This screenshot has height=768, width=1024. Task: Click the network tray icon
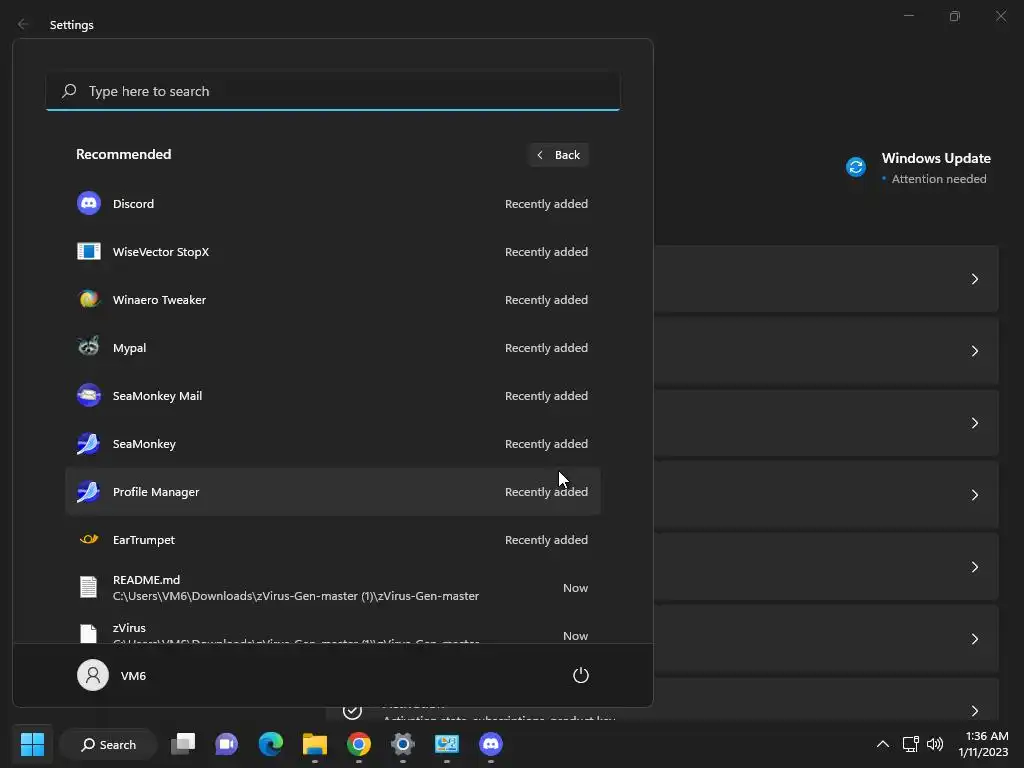pos(910,744)
